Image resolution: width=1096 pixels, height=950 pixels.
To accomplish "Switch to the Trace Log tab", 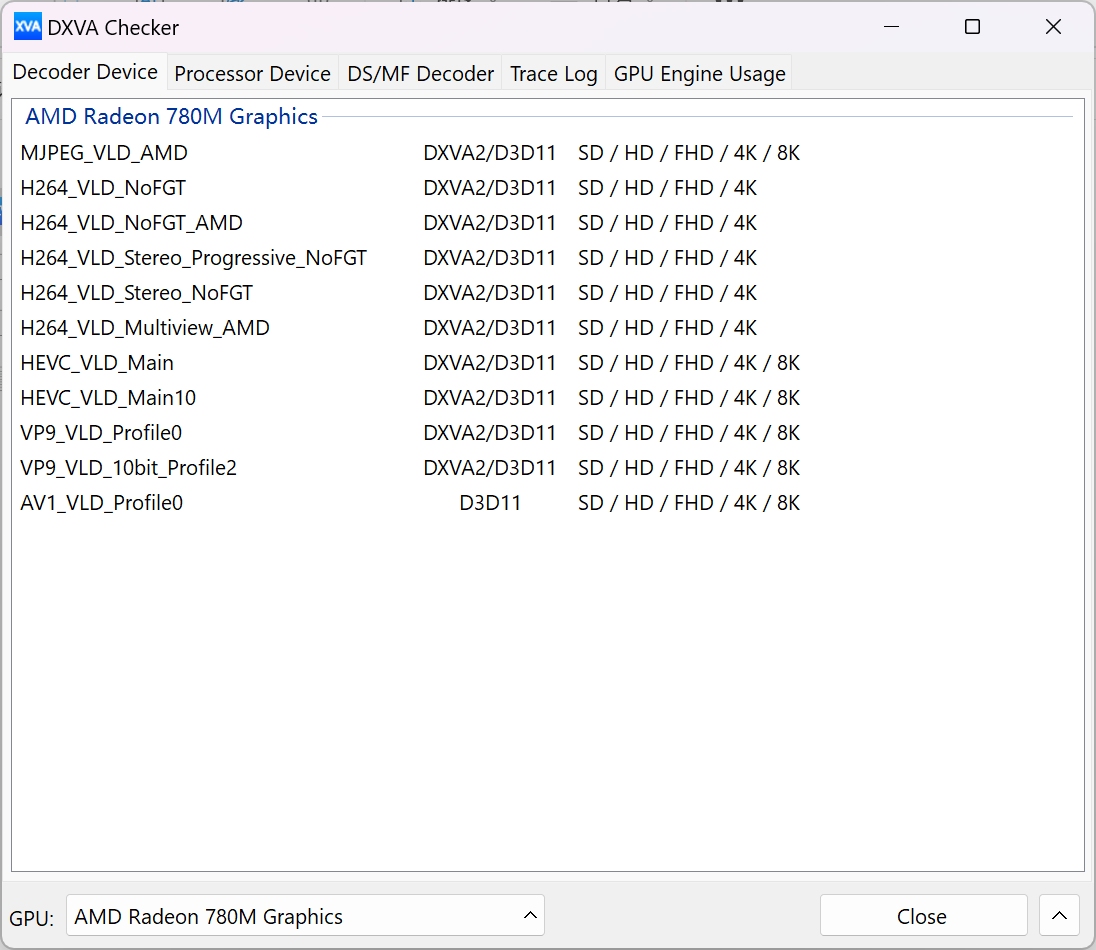I will point(554,73).
